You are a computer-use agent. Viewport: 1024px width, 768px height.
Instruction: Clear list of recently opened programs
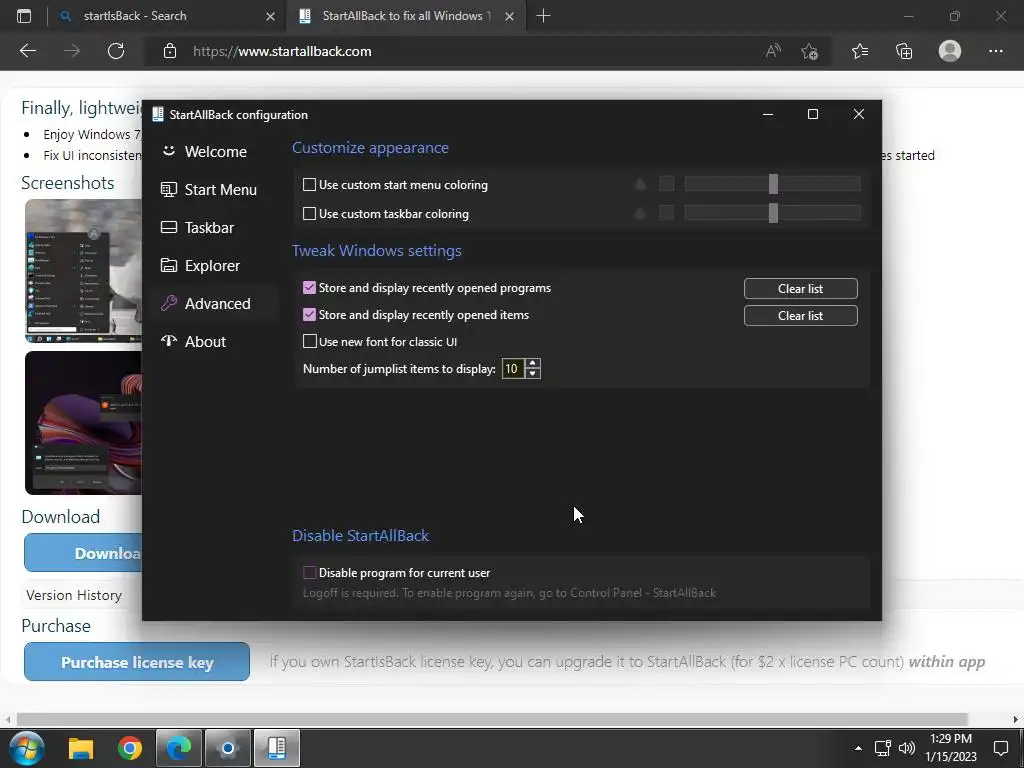[x=800, y=288]
